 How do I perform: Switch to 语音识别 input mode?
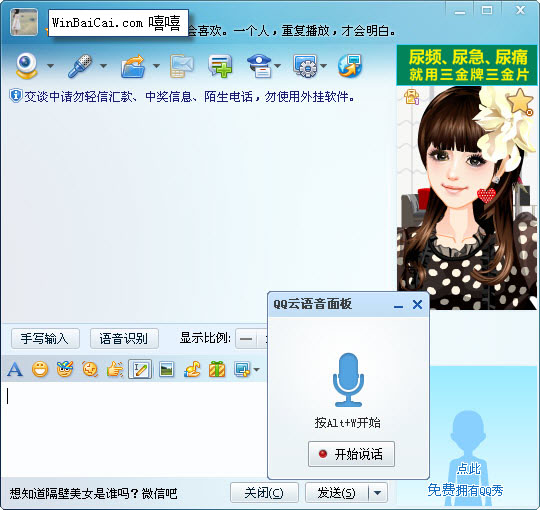click(124, 339)
